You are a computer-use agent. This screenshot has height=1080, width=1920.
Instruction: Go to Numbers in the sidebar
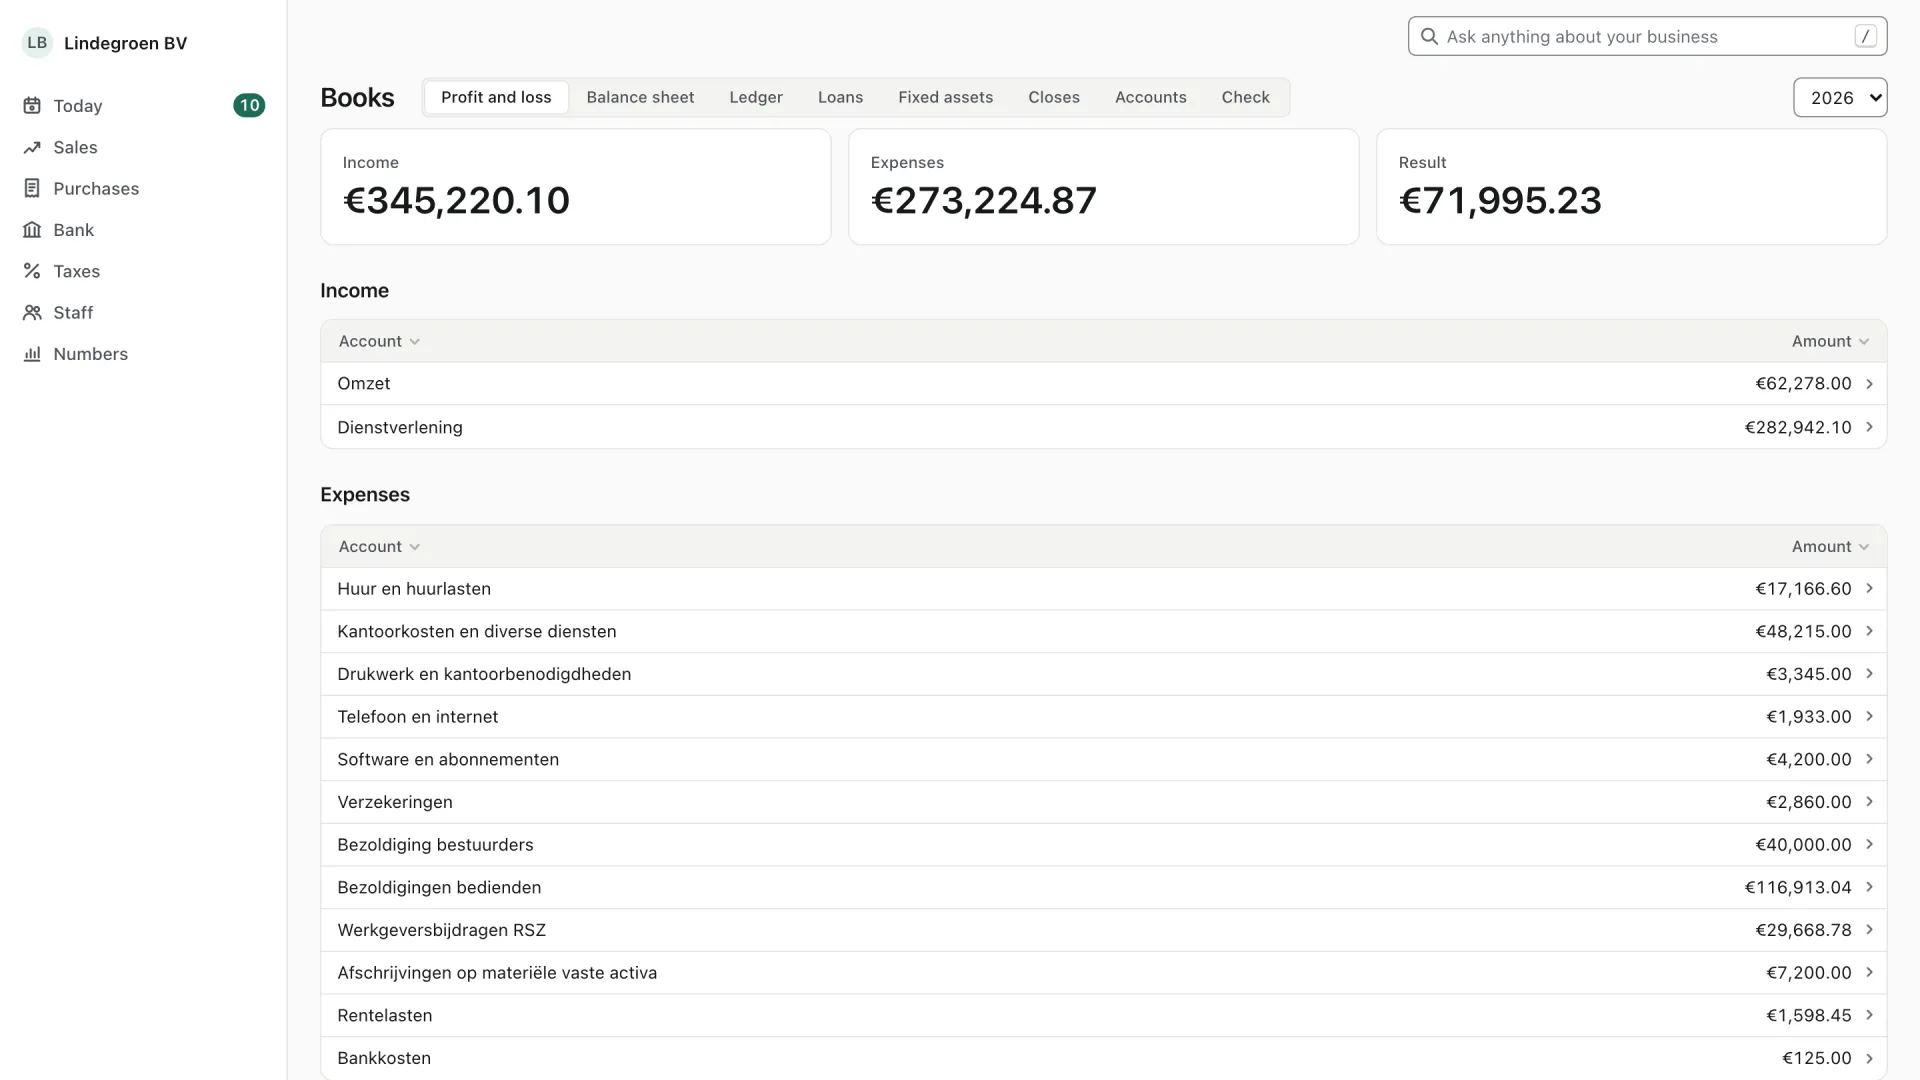(143, 354)
